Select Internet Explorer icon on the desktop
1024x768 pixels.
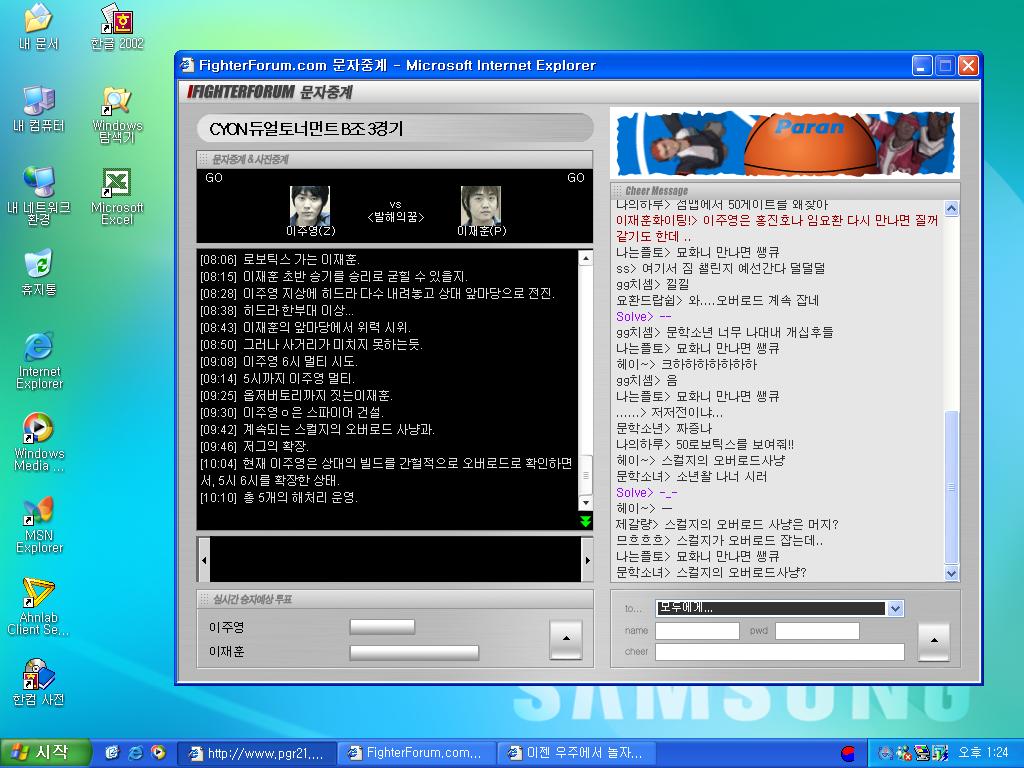(39, 360)
